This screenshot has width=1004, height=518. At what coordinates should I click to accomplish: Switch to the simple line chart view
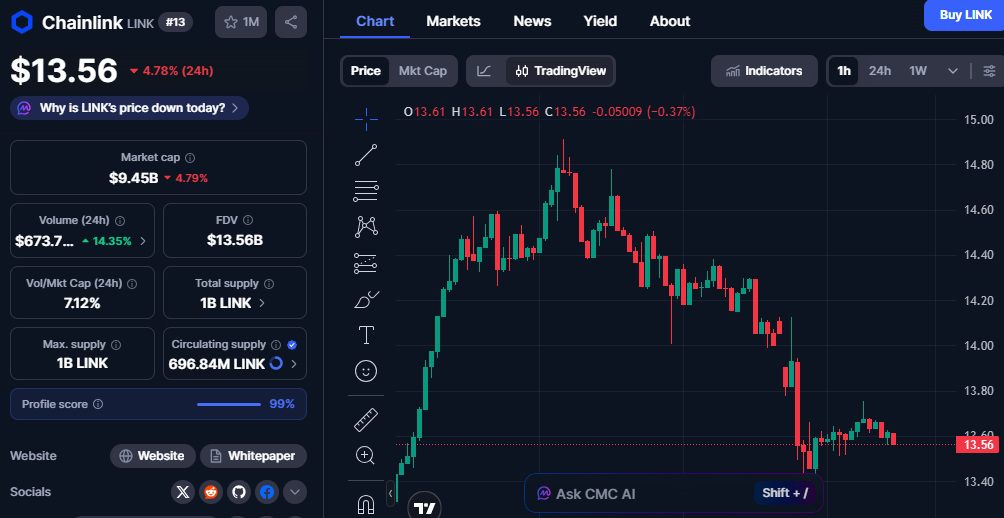coord(484,71)
